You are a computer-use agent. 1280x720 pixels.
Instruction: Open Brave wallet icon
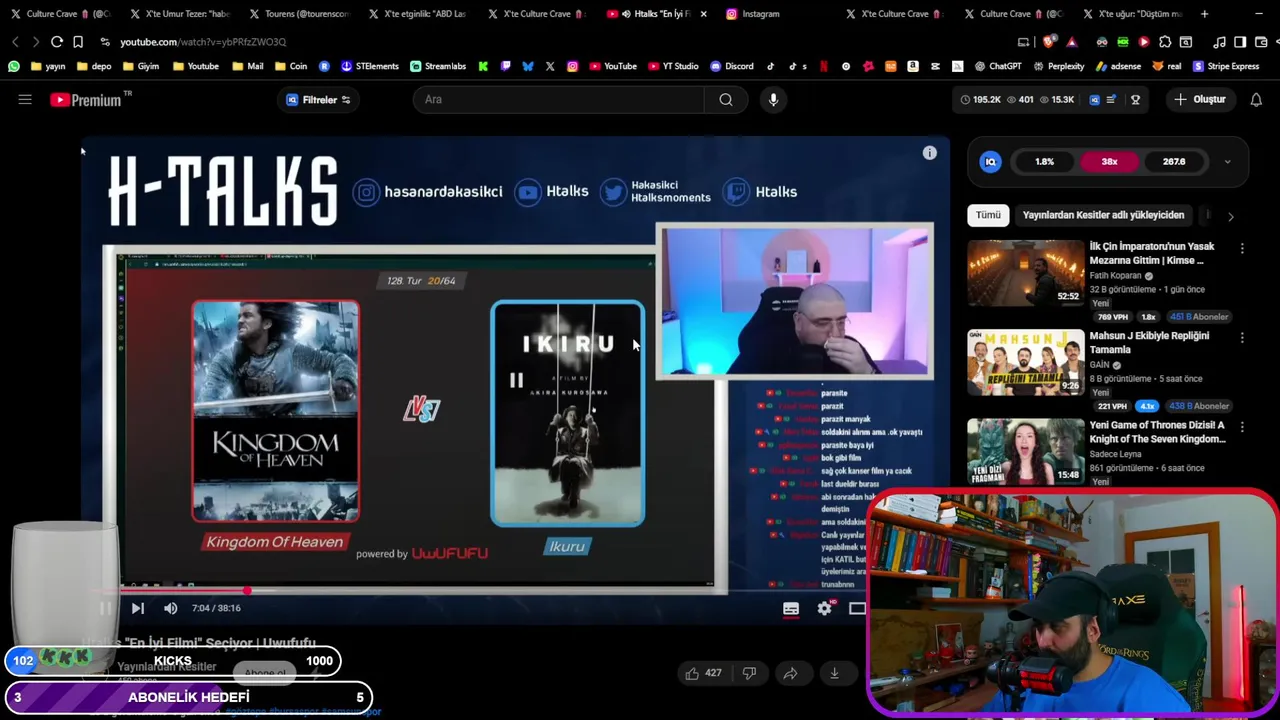(x=1260, y=42)
